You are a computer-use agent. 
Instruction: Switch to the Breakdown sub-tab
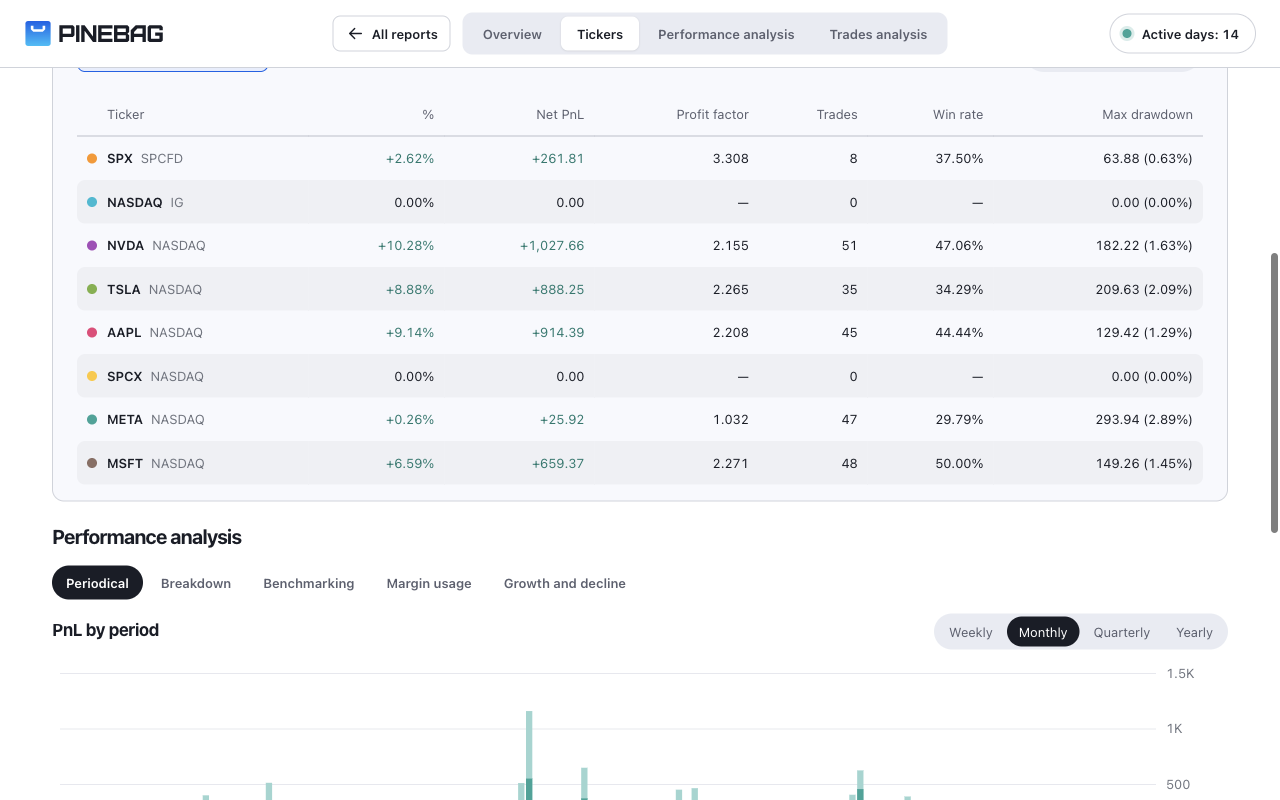tap(196, 583)
